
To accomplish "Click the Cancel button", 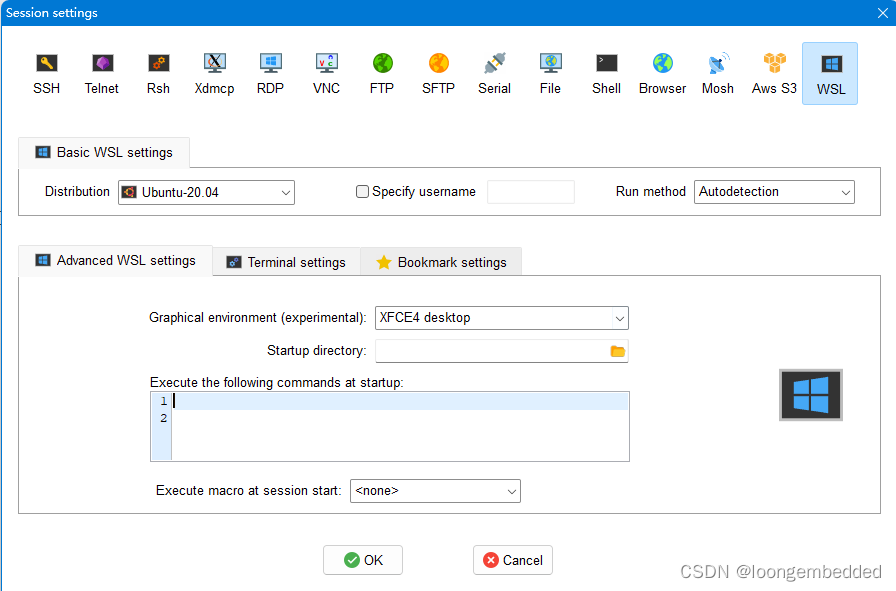I will click(x=513, y=560).
